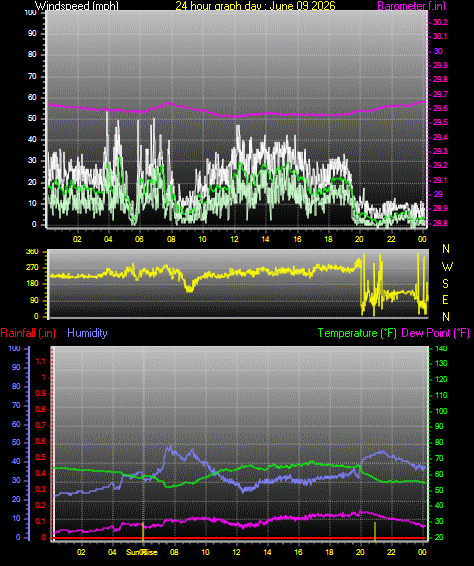Click the Rainfall (.in) legend label

pos(28,333)
